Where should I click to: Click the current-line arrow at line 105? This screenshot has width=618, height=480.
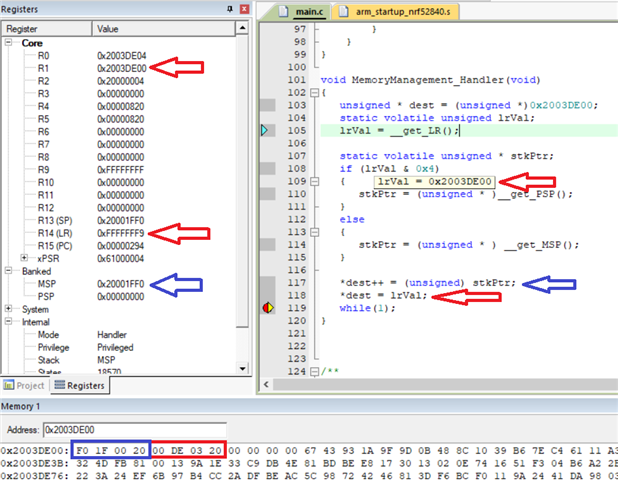click(x=265, y=130)
